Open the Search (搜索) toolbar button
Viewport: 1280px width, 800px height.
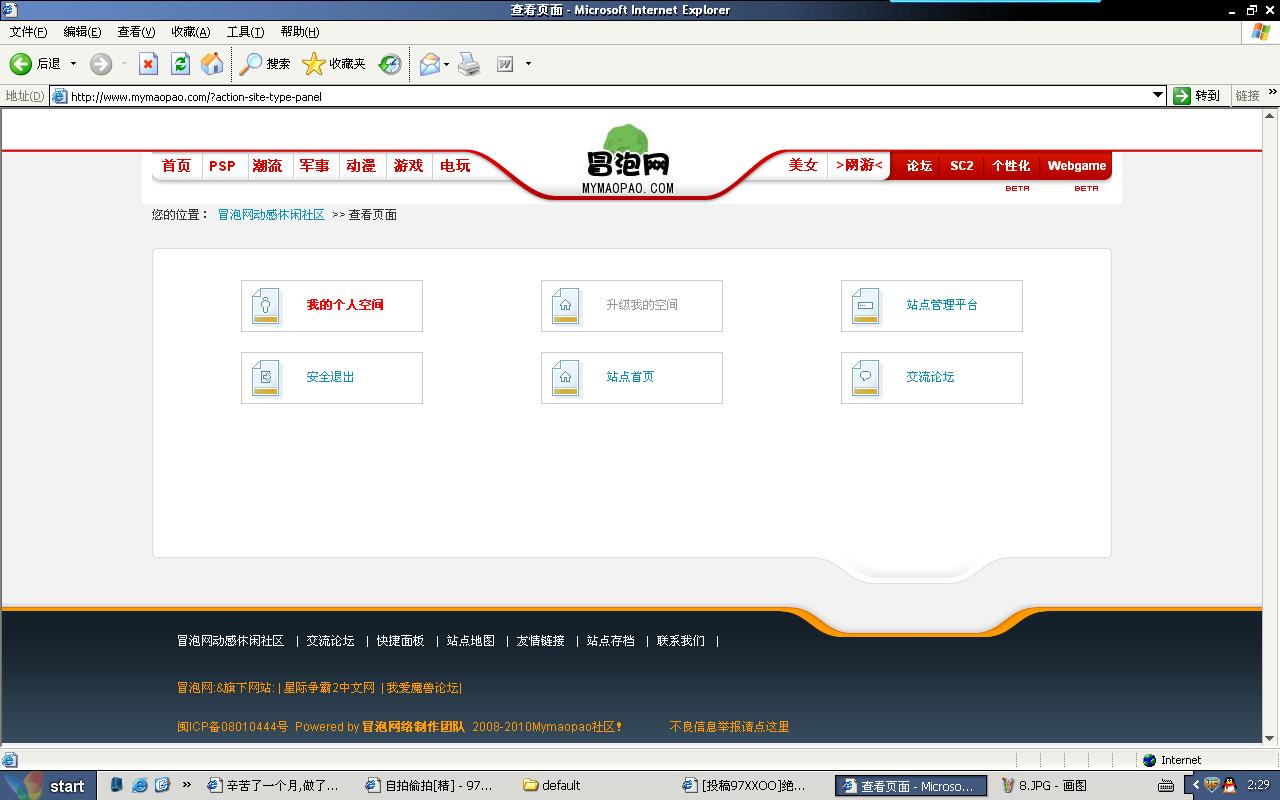[x=264, y=64]
